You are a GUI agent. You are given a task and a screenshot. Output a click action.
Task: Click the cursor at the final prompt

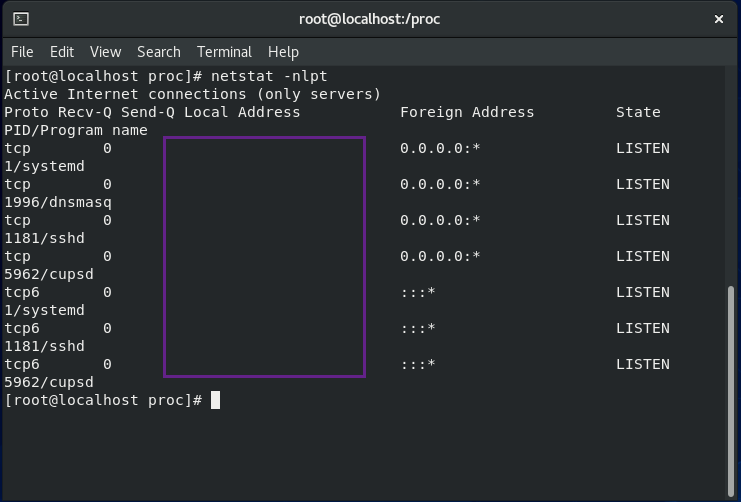(x=215, y=400)
